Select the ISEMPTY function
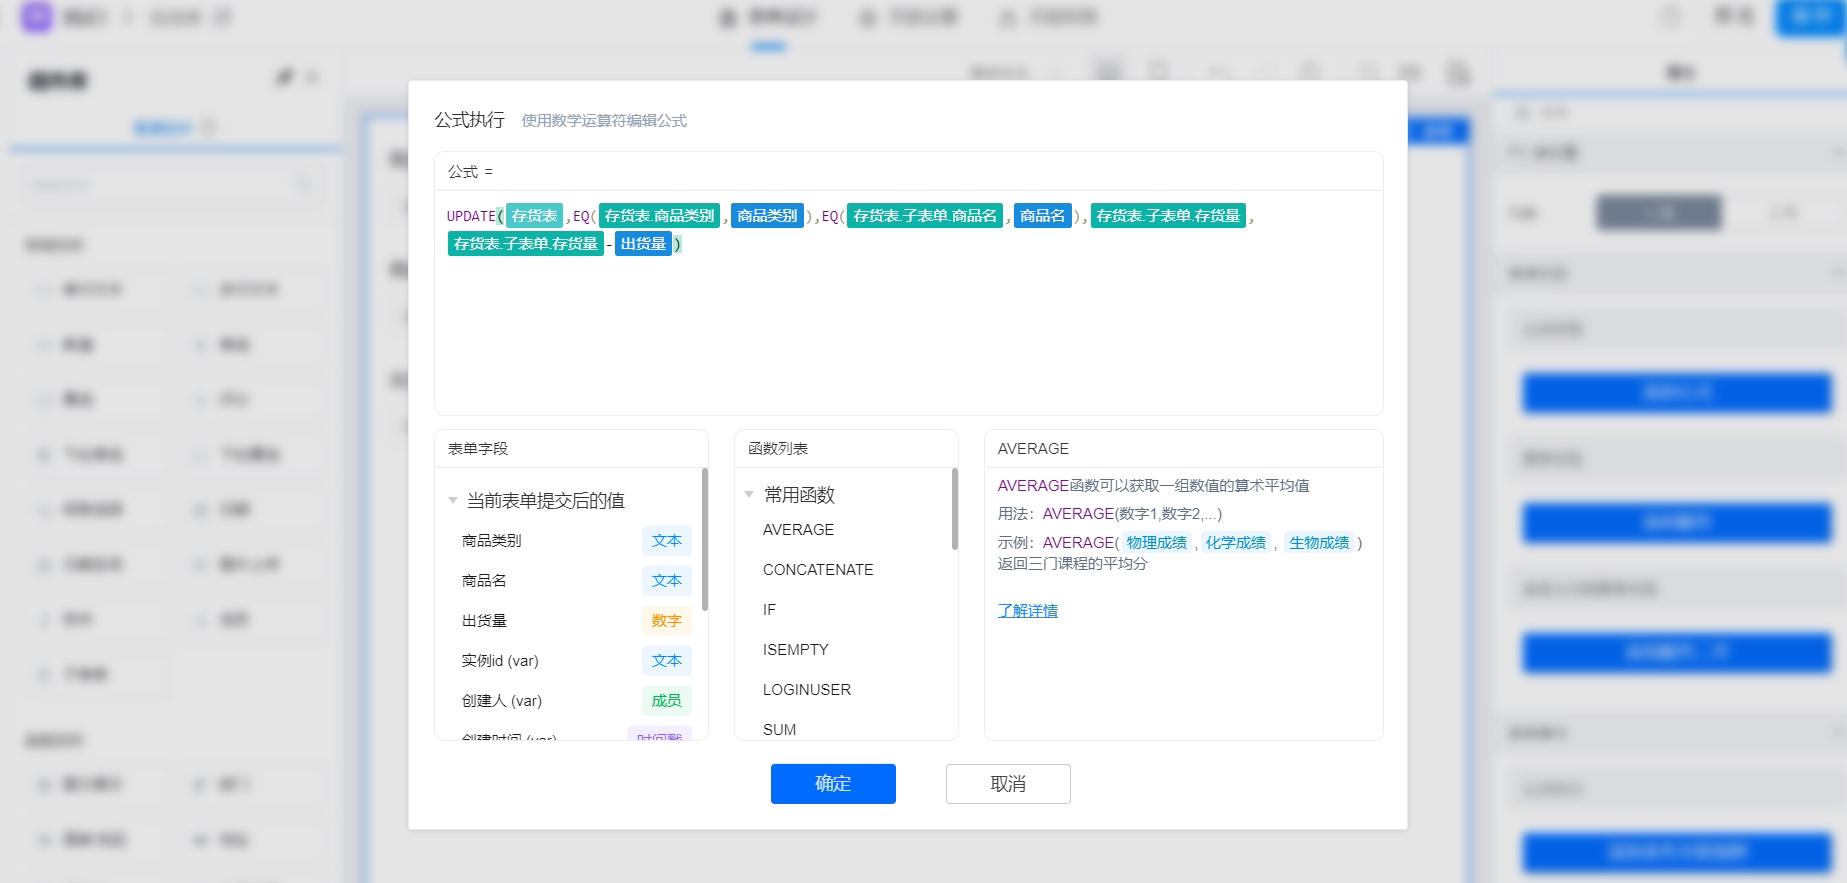The width and height of the screenshot is (1847, 883). [795, 650]
